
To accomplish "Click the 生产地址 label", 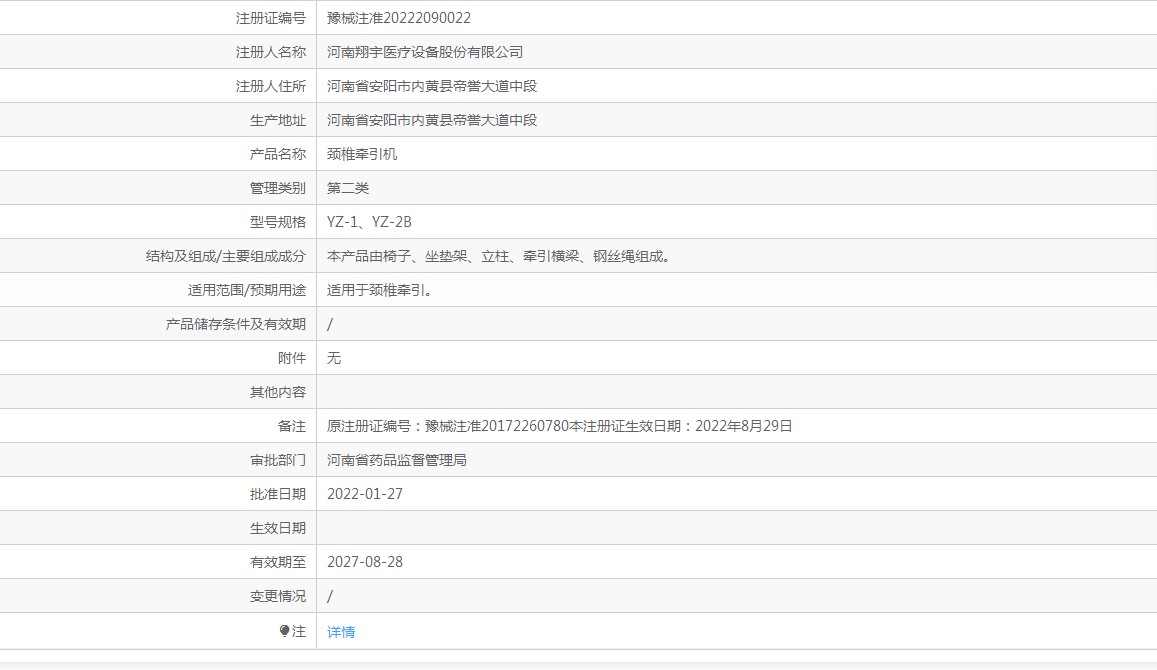I will (277, 120).
